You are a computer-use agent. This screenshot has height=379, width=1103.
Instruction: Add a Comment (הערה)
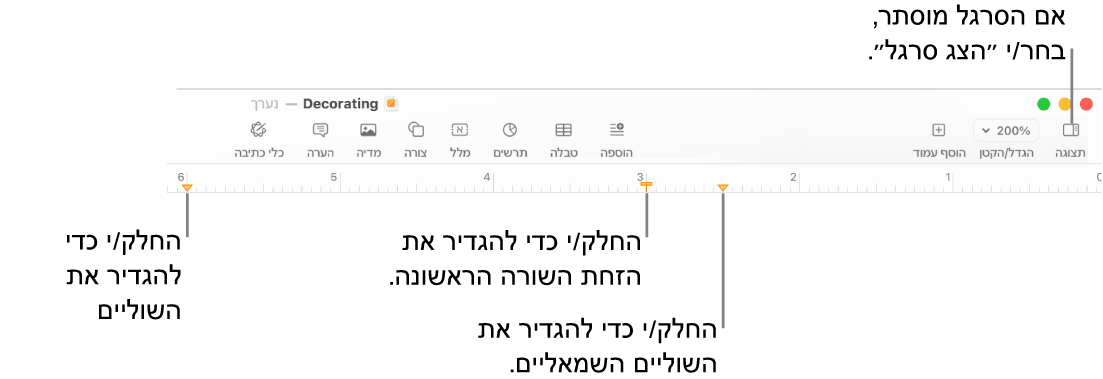click(320, 130)
